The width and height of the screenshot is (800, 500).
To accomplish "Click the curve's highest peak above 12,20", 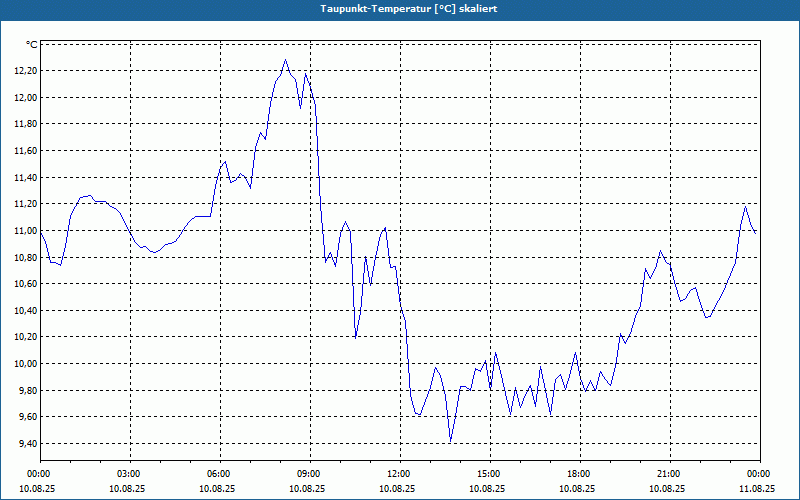I will 285,60.
